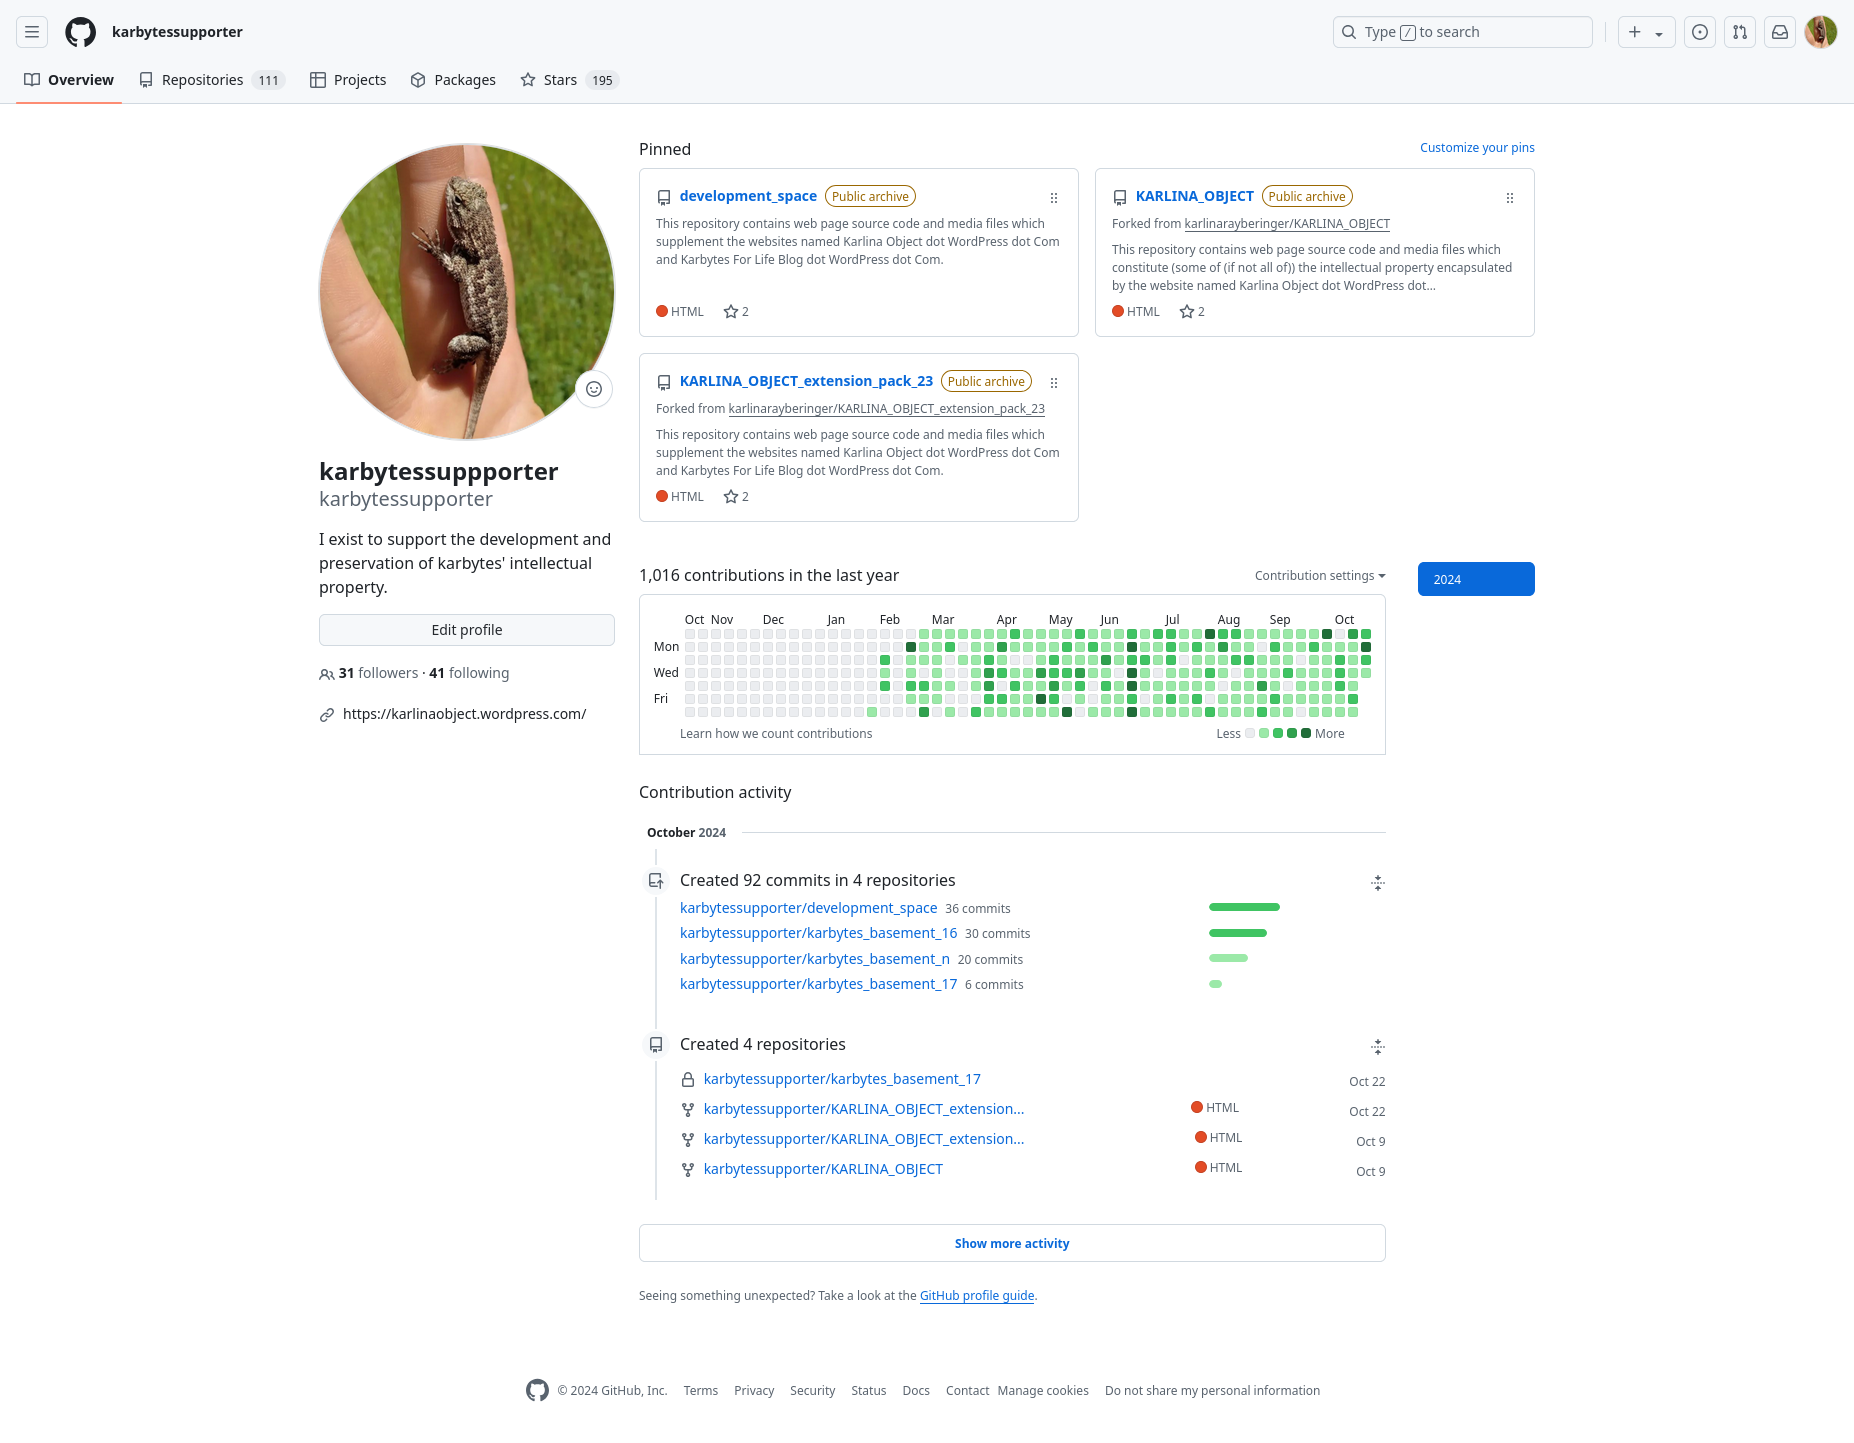Click Learn how we count contributions
The image size is (1854, 1443).
[x=776, y=734]
